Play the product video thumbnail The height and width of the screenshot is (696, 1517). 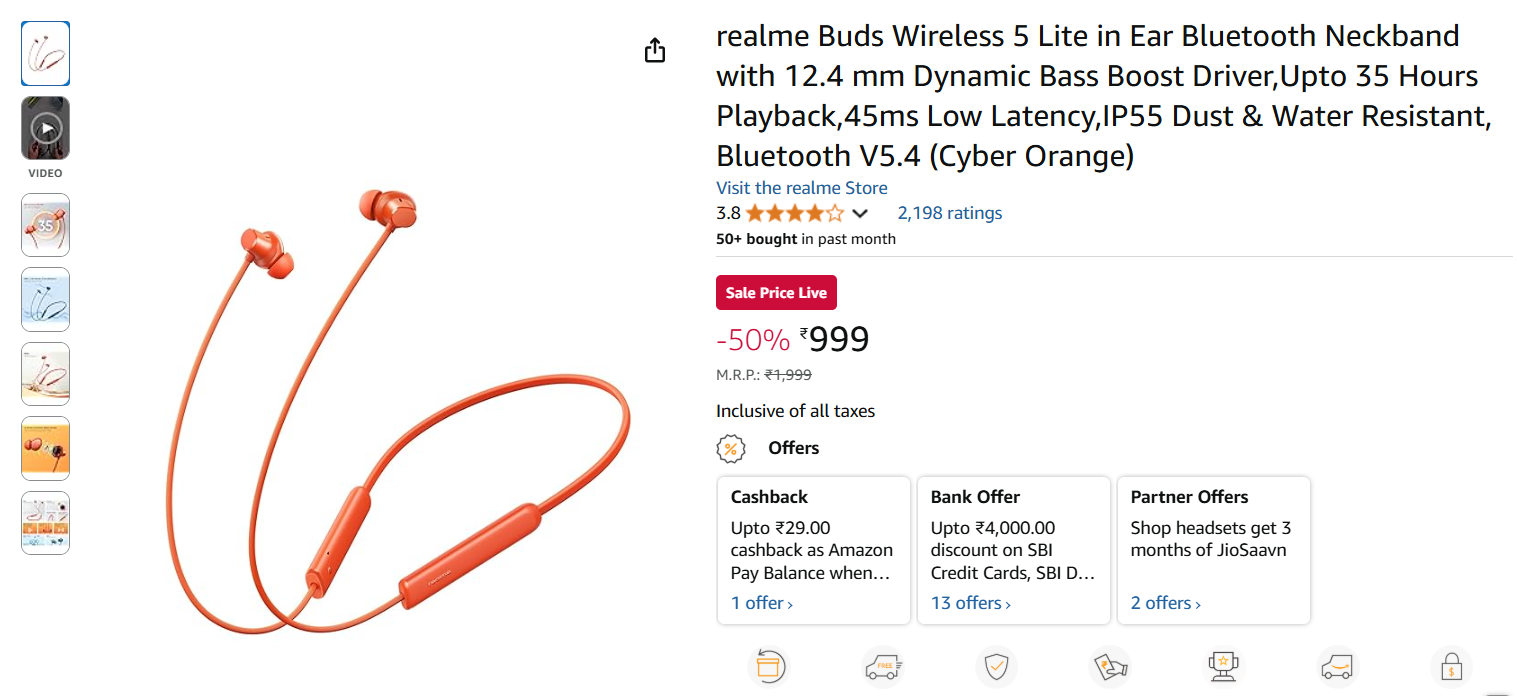45,128
